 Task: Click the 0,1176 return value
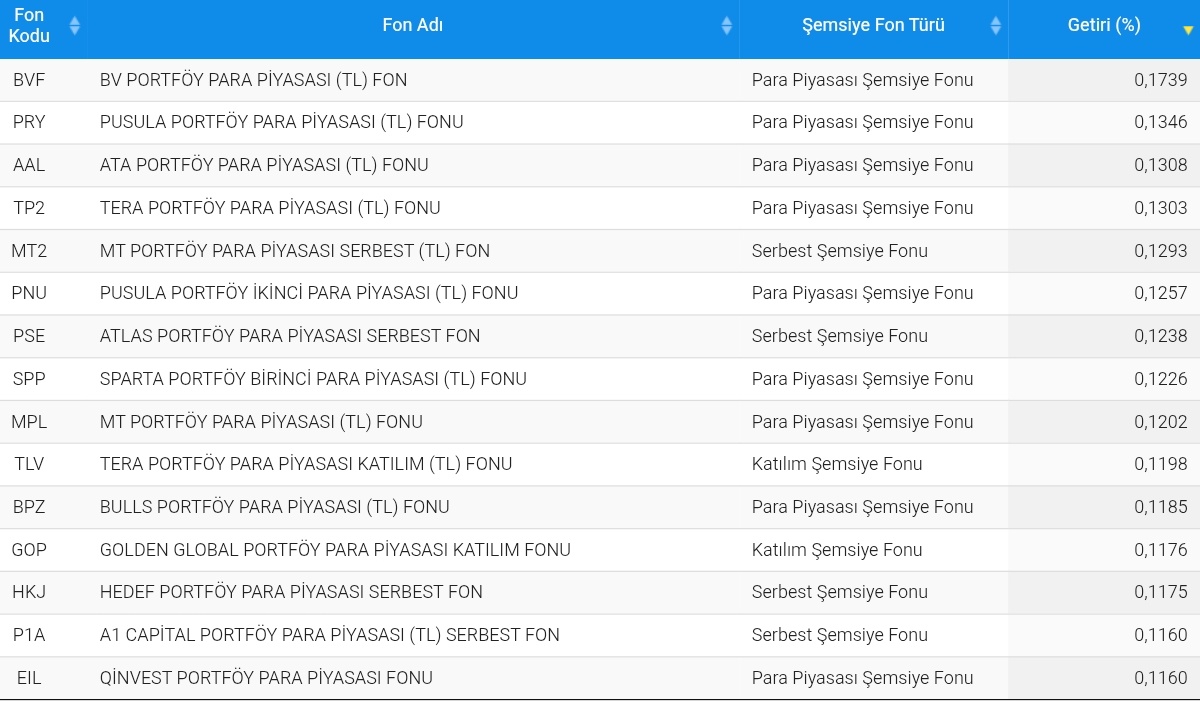coord(1161,550)
